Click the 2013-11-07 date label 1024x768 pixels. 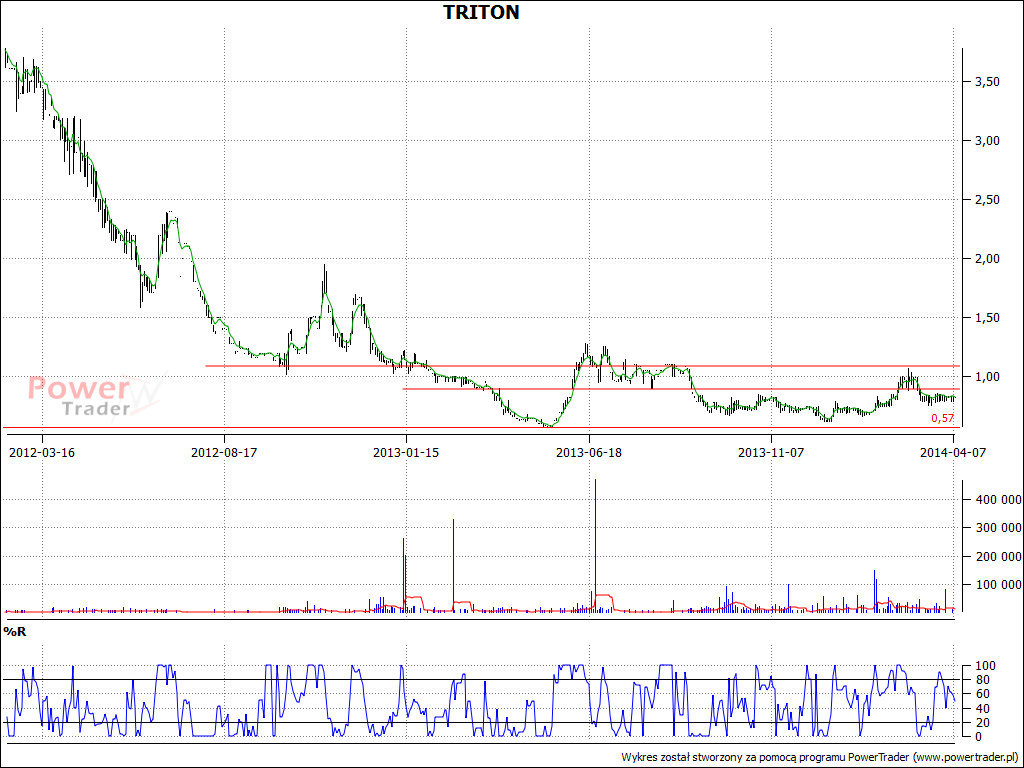point(771,453)
